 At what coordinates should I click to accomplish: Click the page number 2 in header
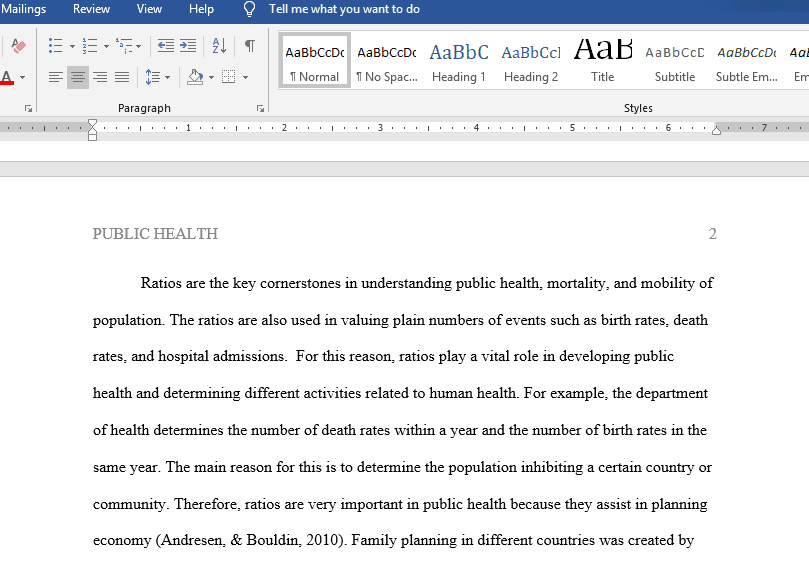pos(713,234)
